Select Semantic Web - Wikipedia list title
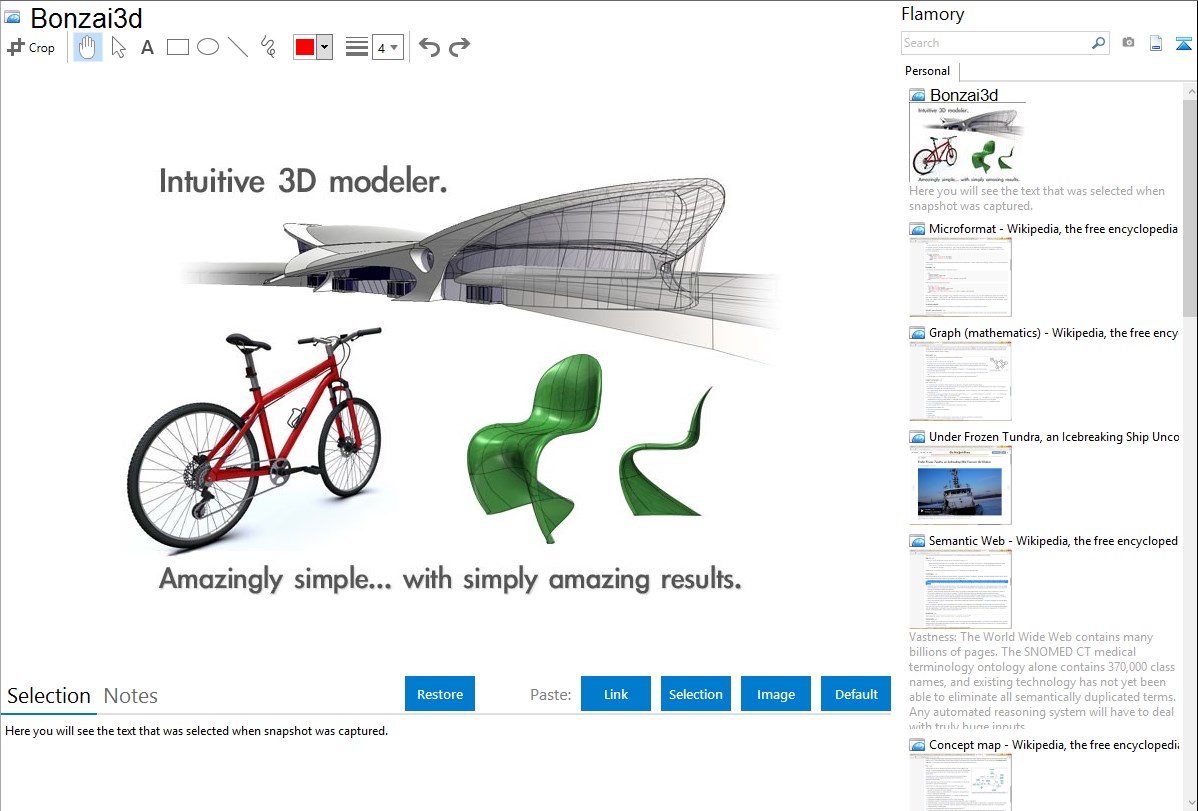1198x811 pixels. [1054, 540]
